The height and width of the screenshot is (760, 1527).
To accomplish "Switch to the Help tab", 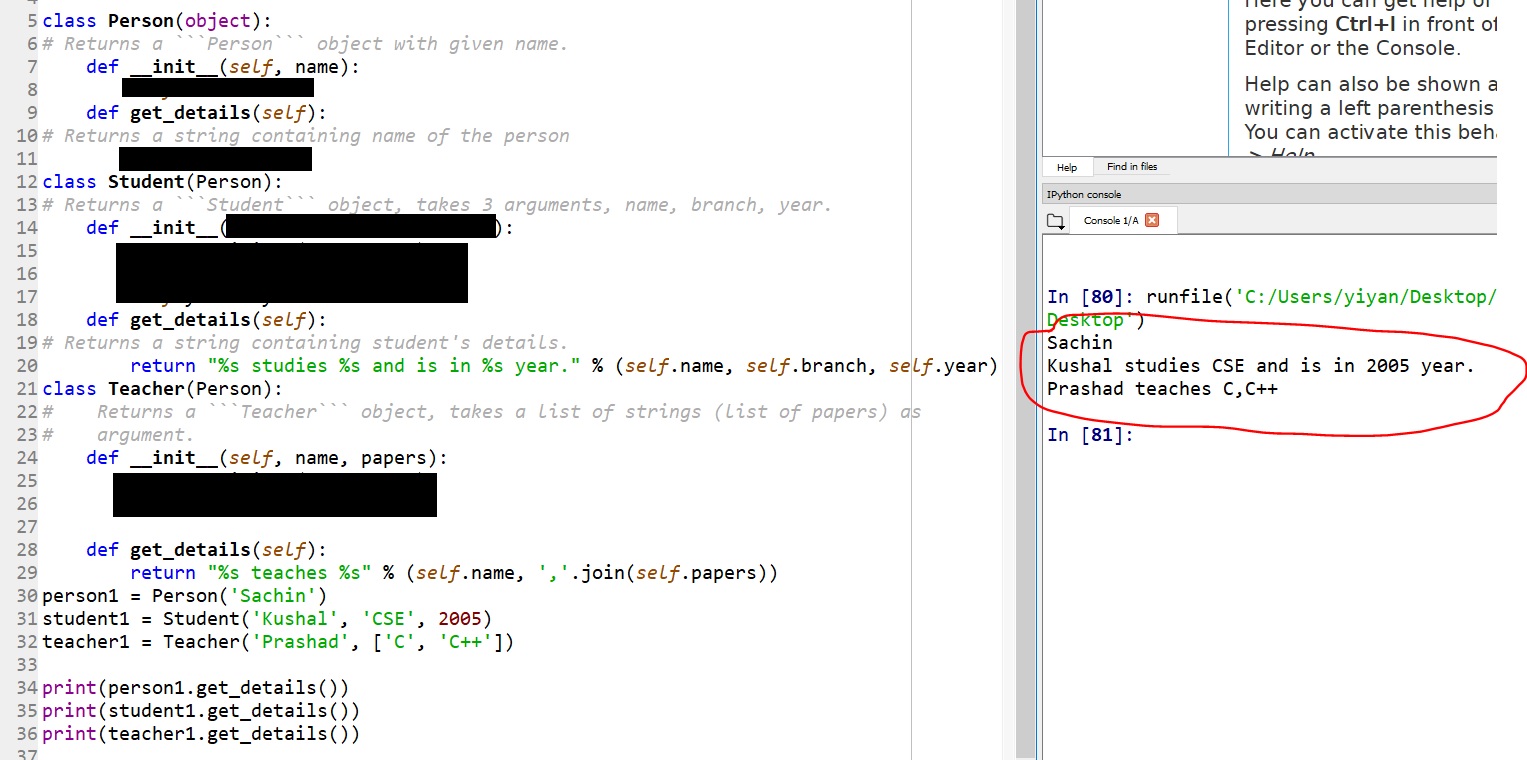I will (x=1067, y=167).
